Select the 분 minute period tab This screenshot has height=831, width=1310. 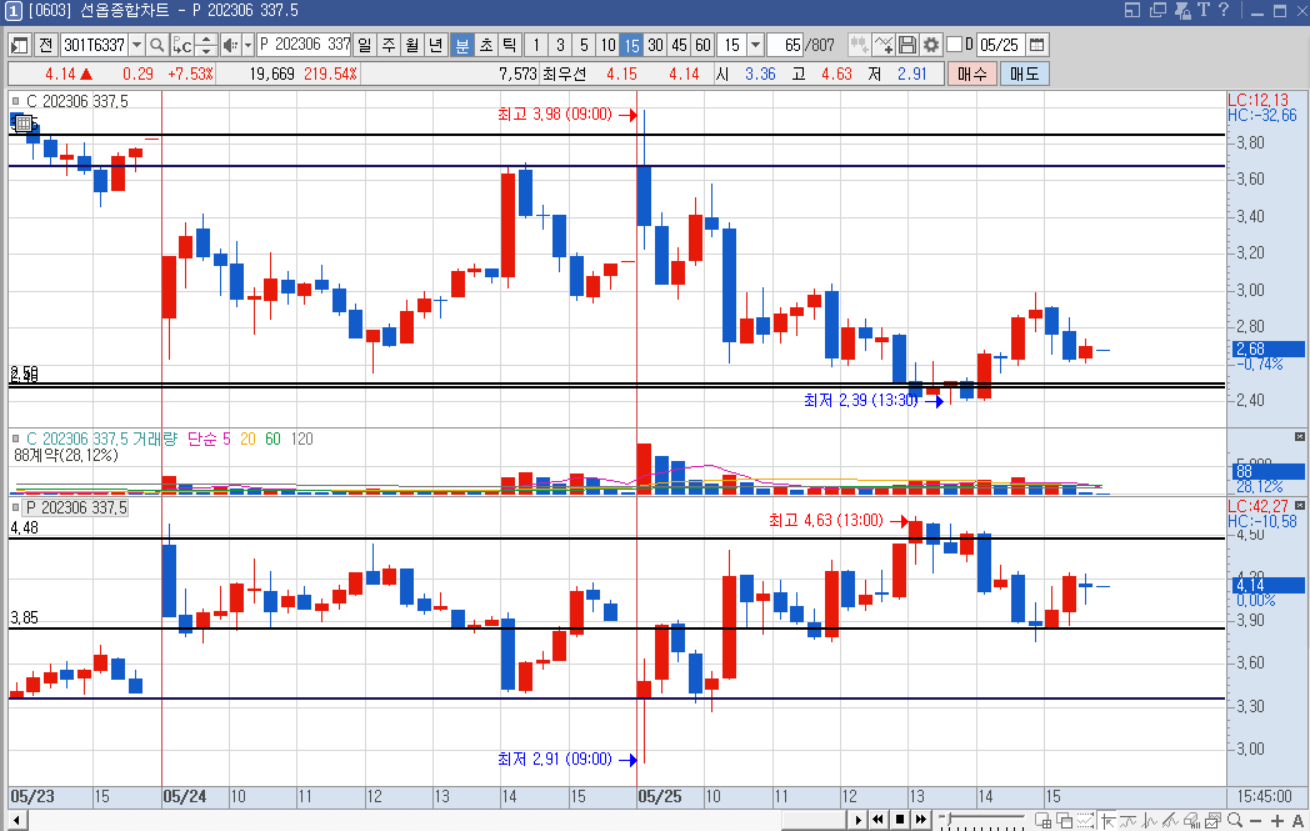click(x=461, y=45)
